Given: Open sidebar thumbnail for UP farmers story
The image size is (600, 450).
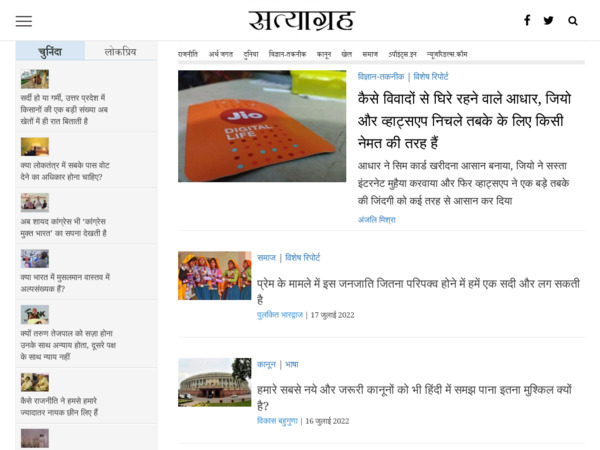Looking at the screenshot, I should [35, 79].
